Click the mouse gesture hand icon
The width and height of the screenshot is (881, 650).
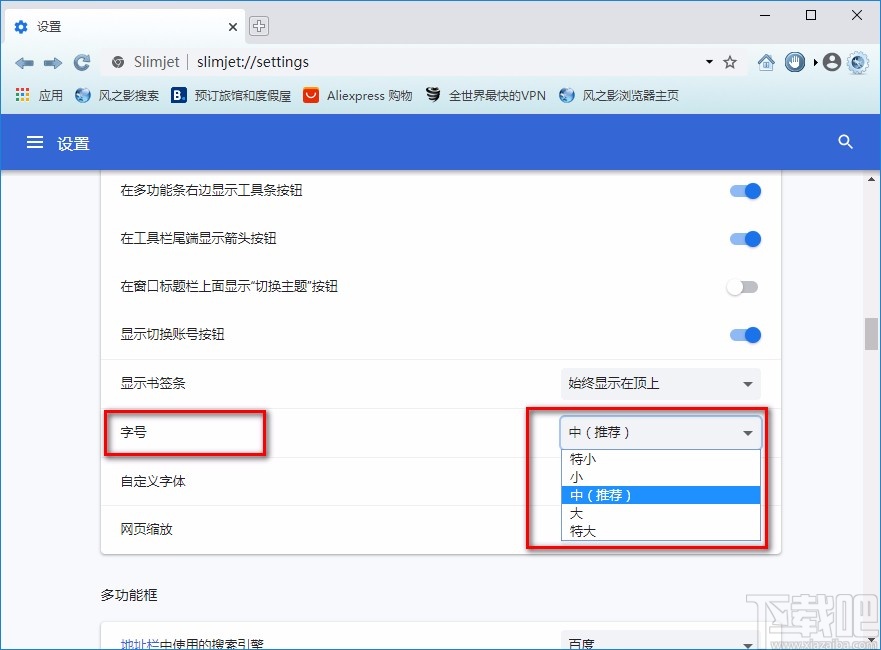click(794, 62)
